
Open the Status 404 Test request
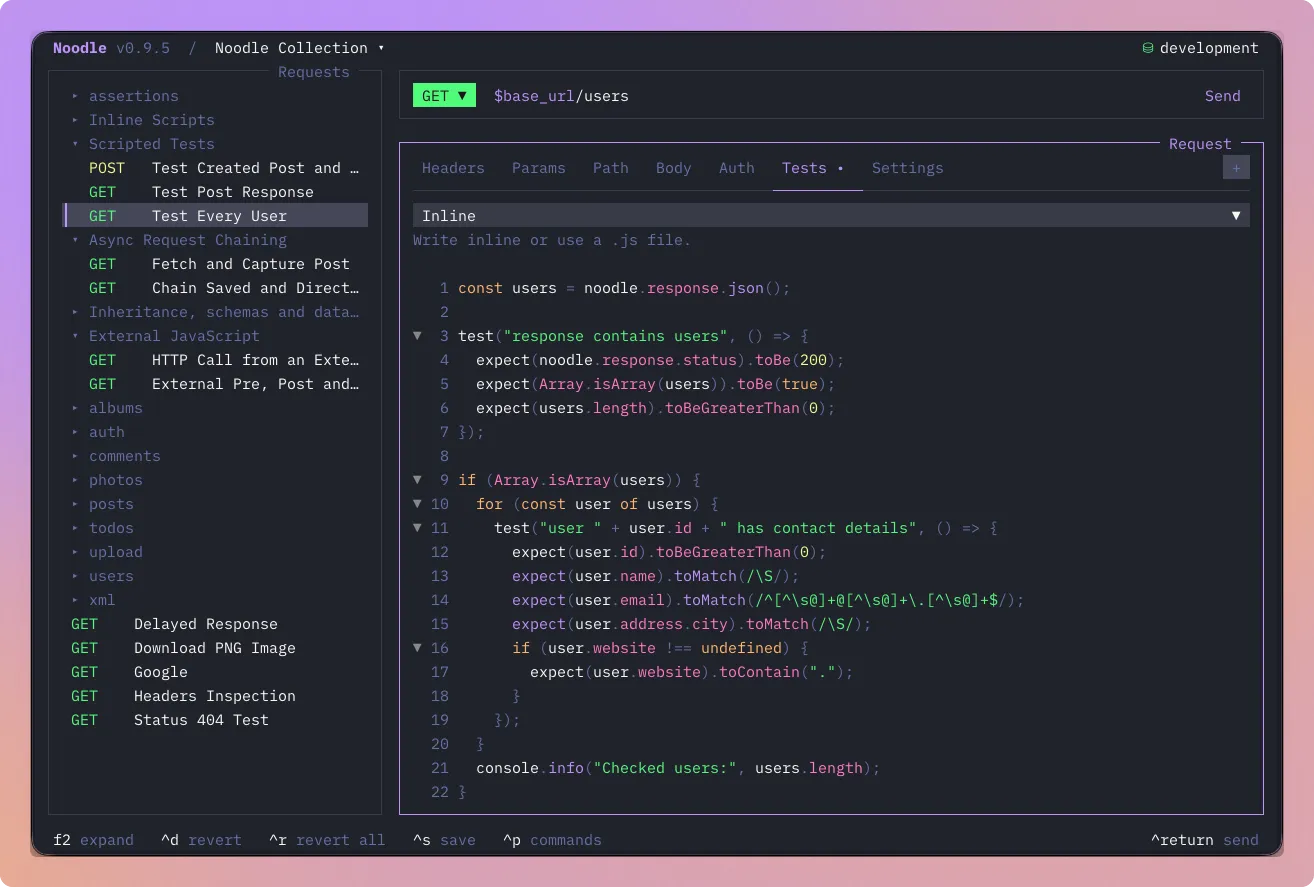tap(217, 720)
